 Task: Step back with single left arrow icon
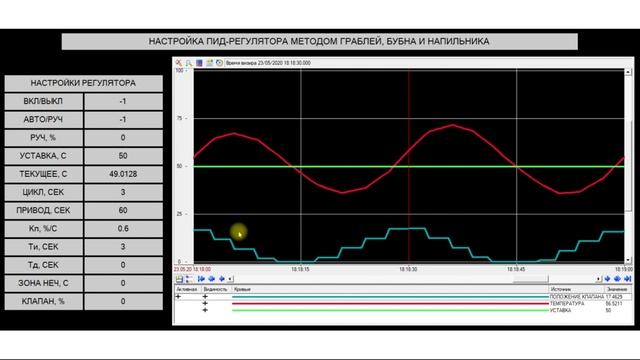click(x=222, y=279)
